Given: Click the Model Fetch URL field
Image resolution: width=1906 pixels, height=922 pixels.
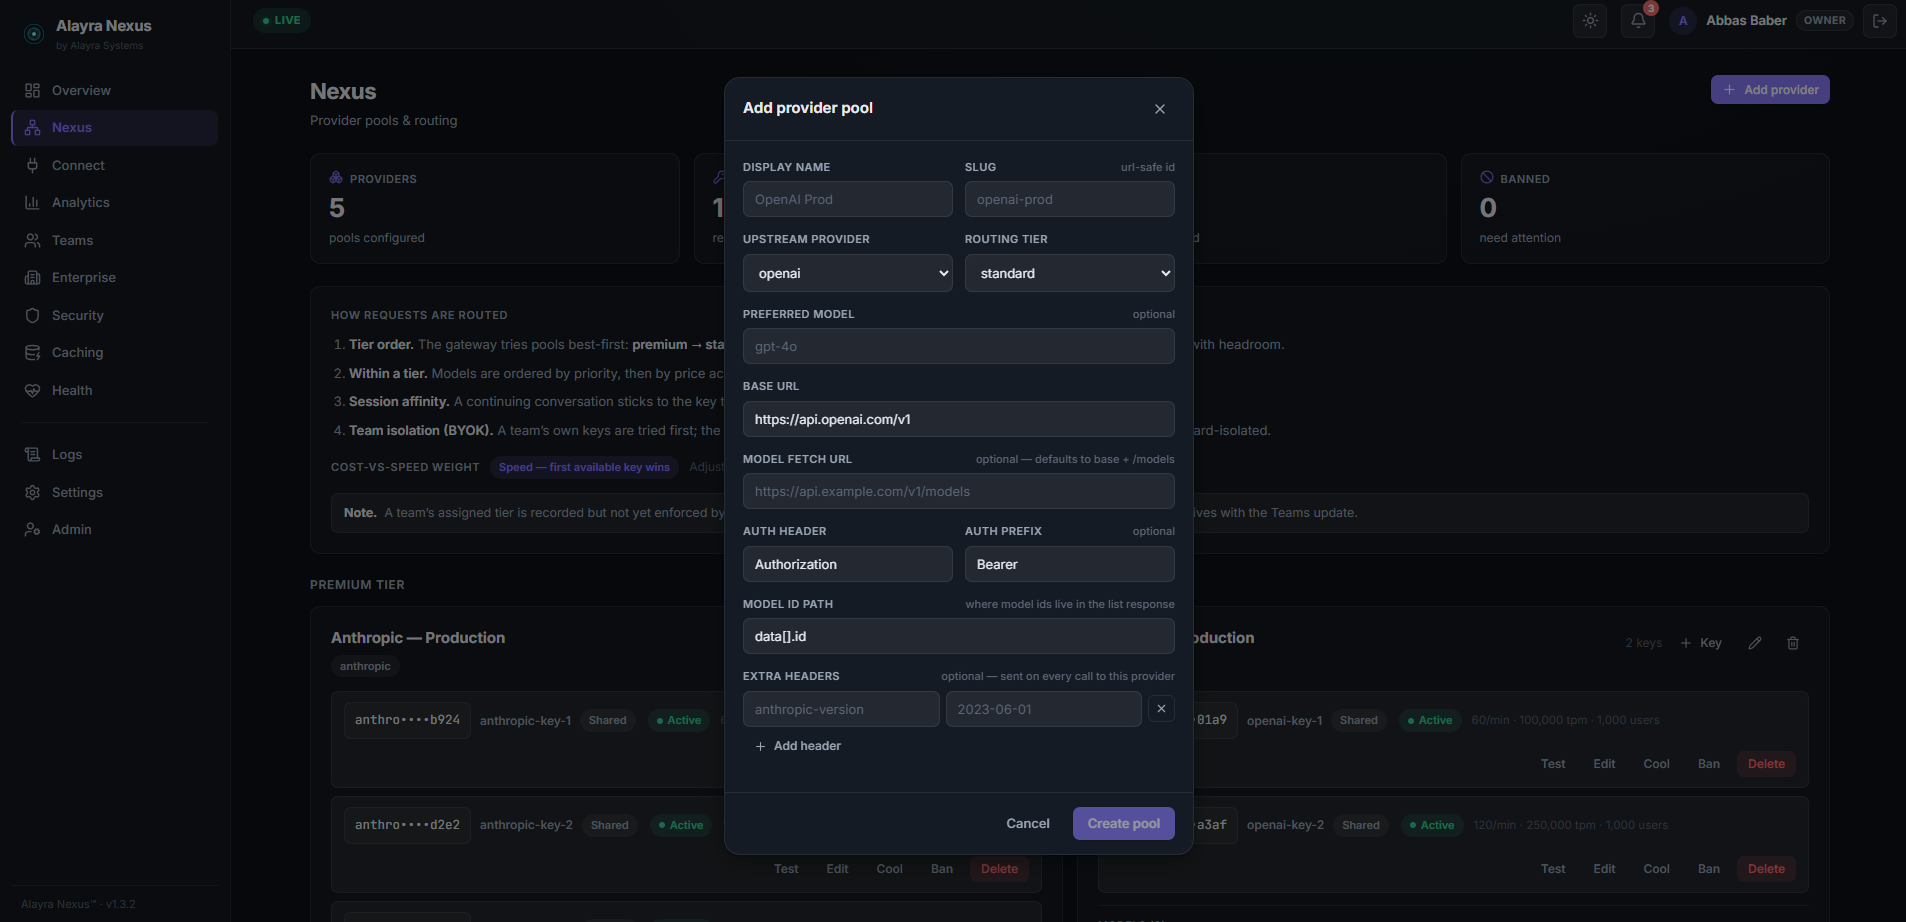Looking at the screenshot, I should click(x=959, y=491).
